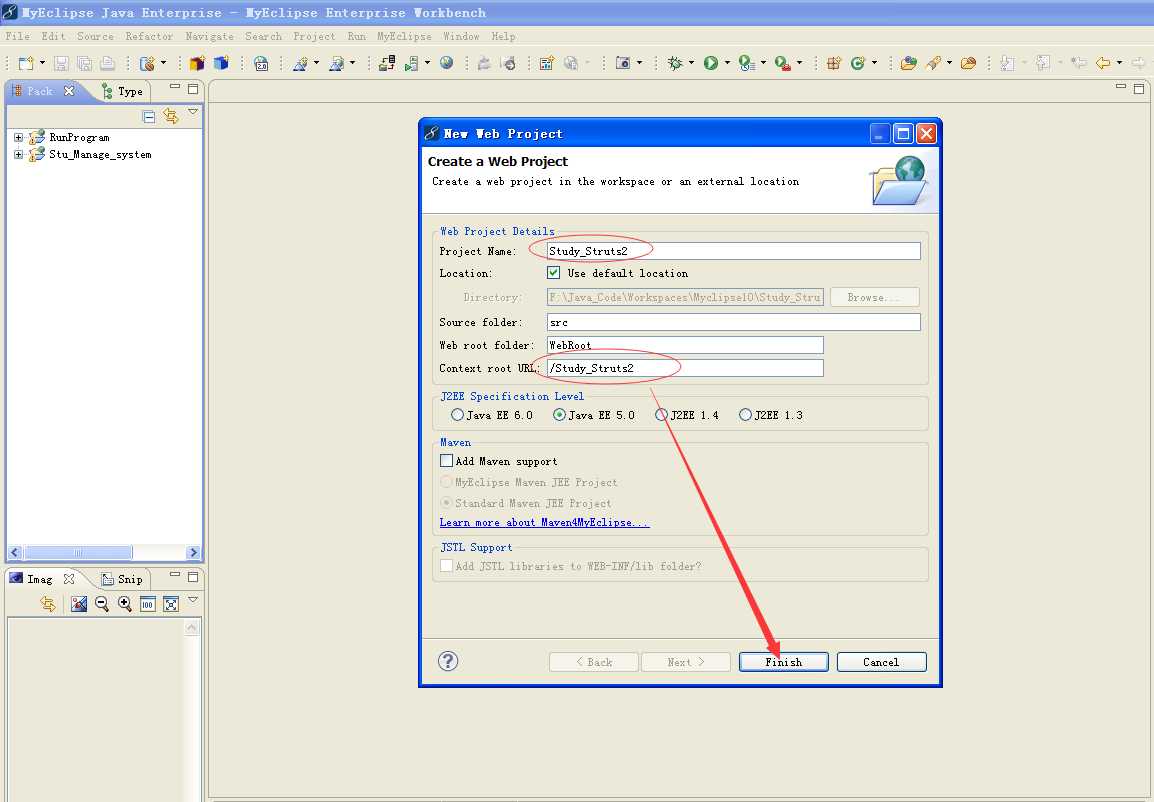Viewport: 1154px width, 802px height.
Task: Click the New Java Package icon
Action: [833, 63]
